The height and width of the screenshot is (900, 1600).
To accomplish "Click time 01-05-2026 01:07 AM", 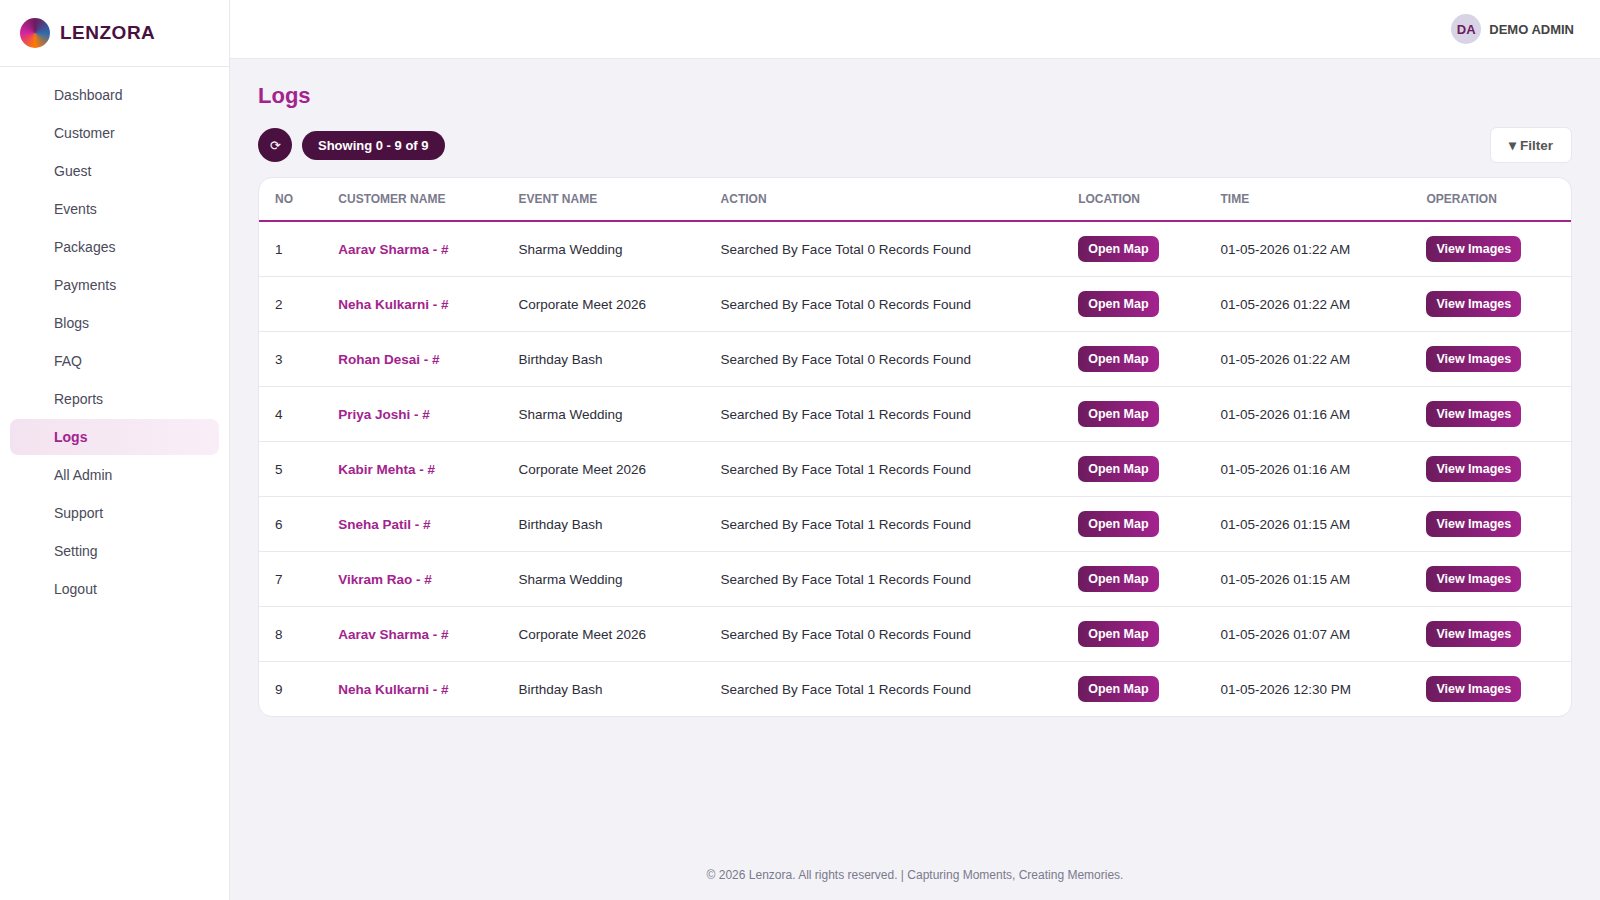I will pyautogui.click(x=1285, y=635).
